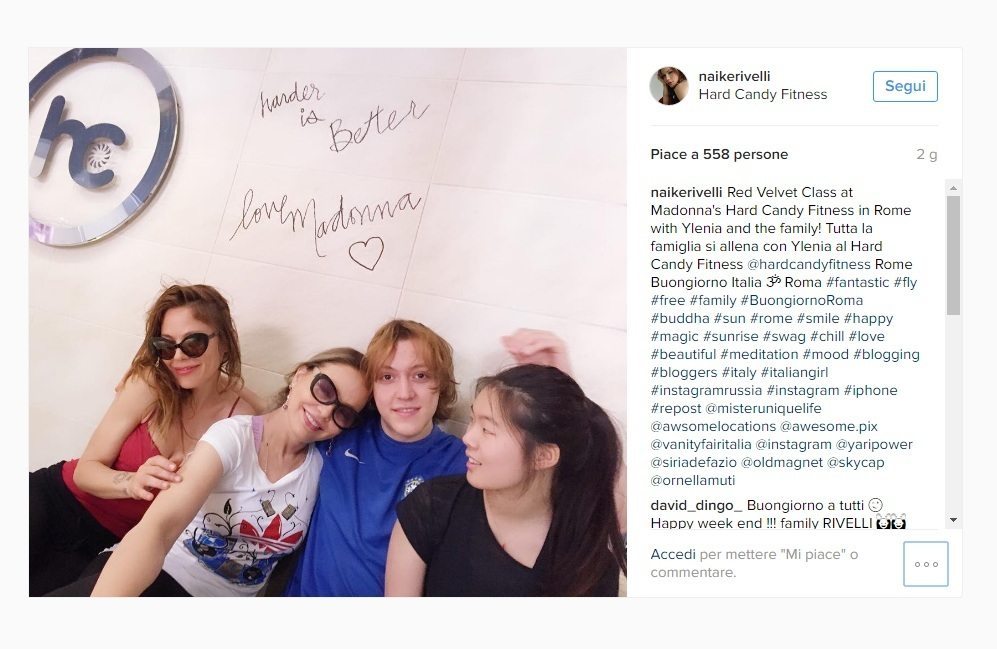Open the three-dots more options button
Image resolution: width=997 pixels, height=649 pixels.
pyautogui.click(x=926, y=564)
